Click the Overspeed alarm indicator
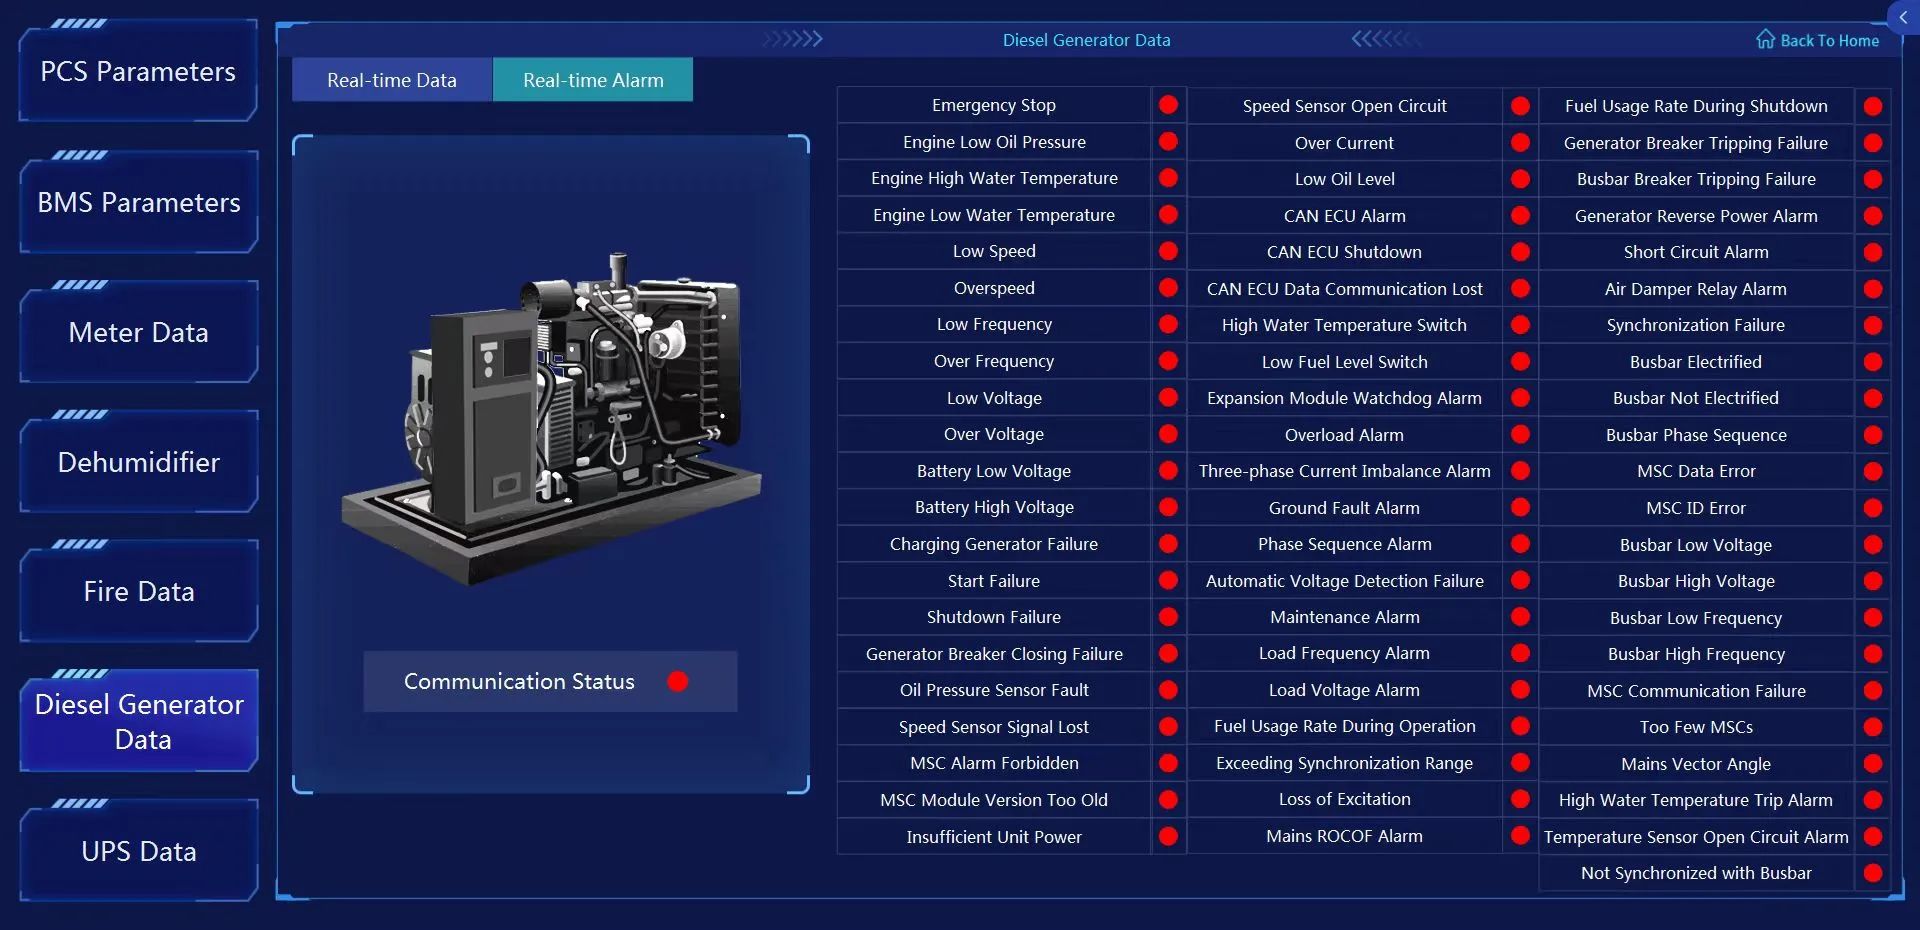Image resolution: width=1920 pixels, height=930 pixels. coord(1168,288)
